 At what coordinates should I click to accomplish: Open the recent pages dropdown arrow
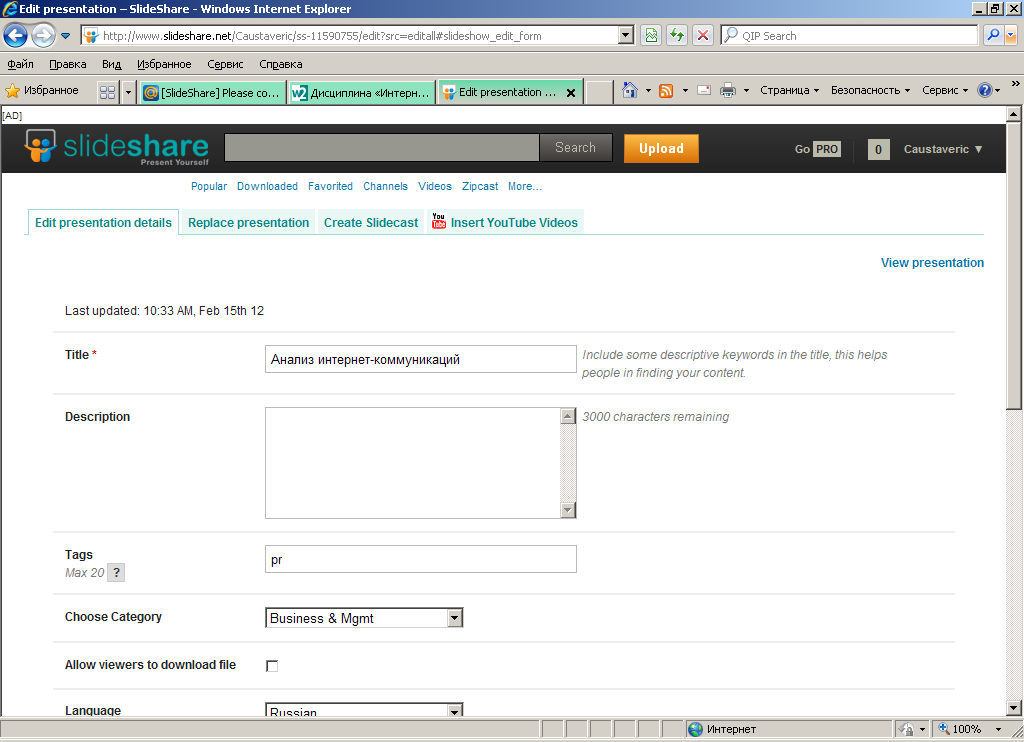point(65,36)
